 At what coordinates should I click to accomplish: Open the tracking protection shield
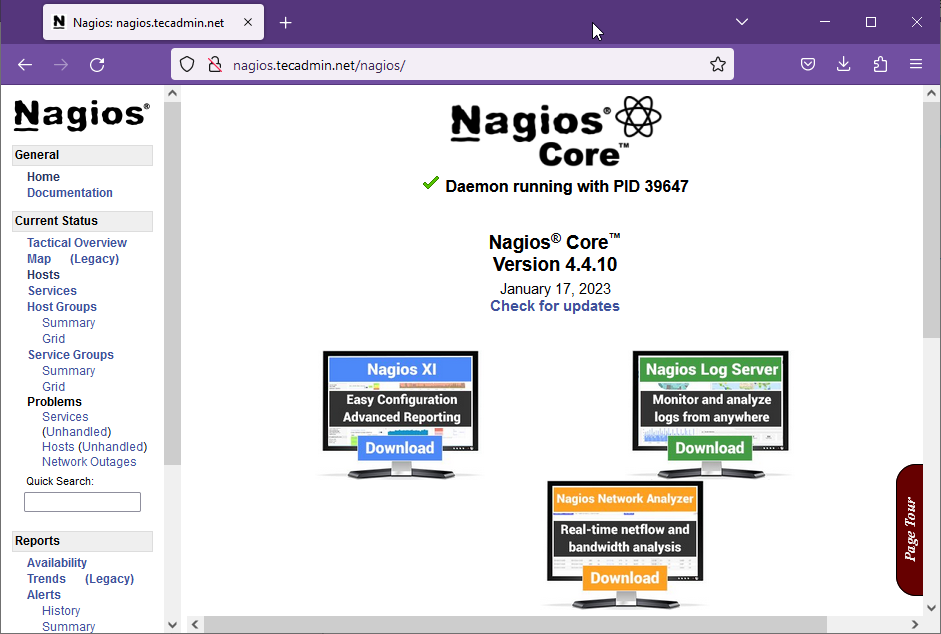[187, 64]
